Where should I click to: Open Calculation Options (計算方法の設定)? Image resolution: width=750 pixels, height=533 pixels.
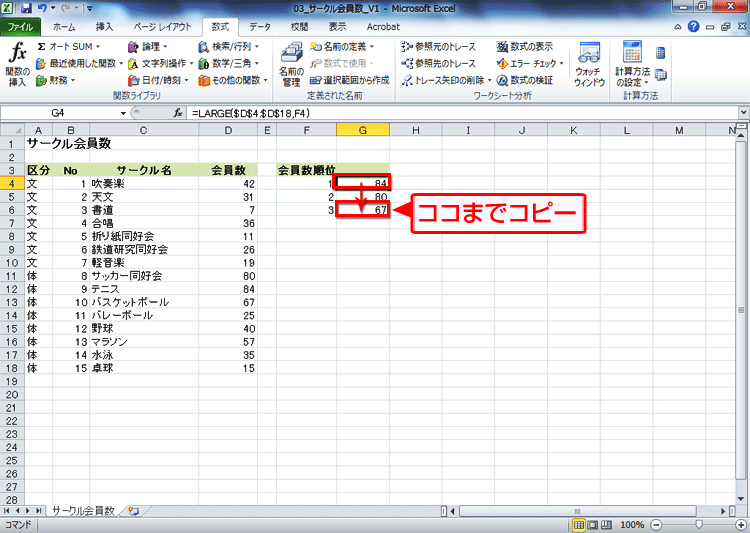[632, 65]
